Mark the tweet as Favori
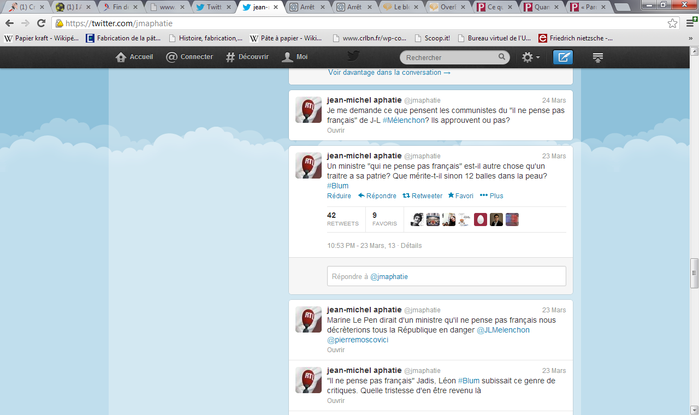The image size is (699, 415). click(x=461, y=196)
